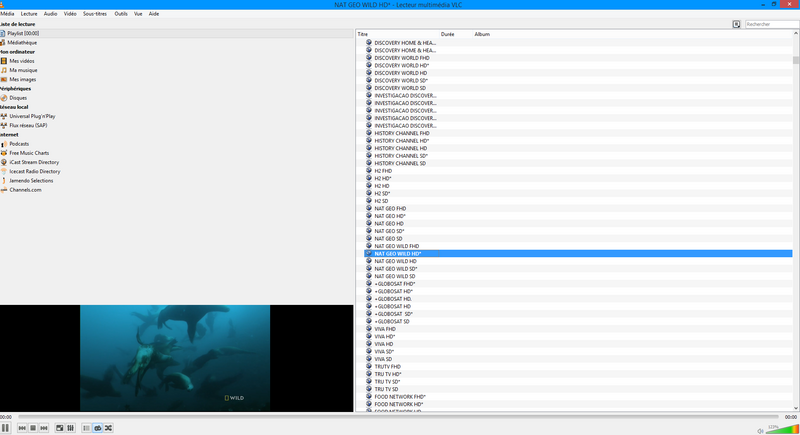Select HISTORY CHANNEL SD entry
Image resolution: width=800 pixels, height=435 pixels.
[400, 163]
